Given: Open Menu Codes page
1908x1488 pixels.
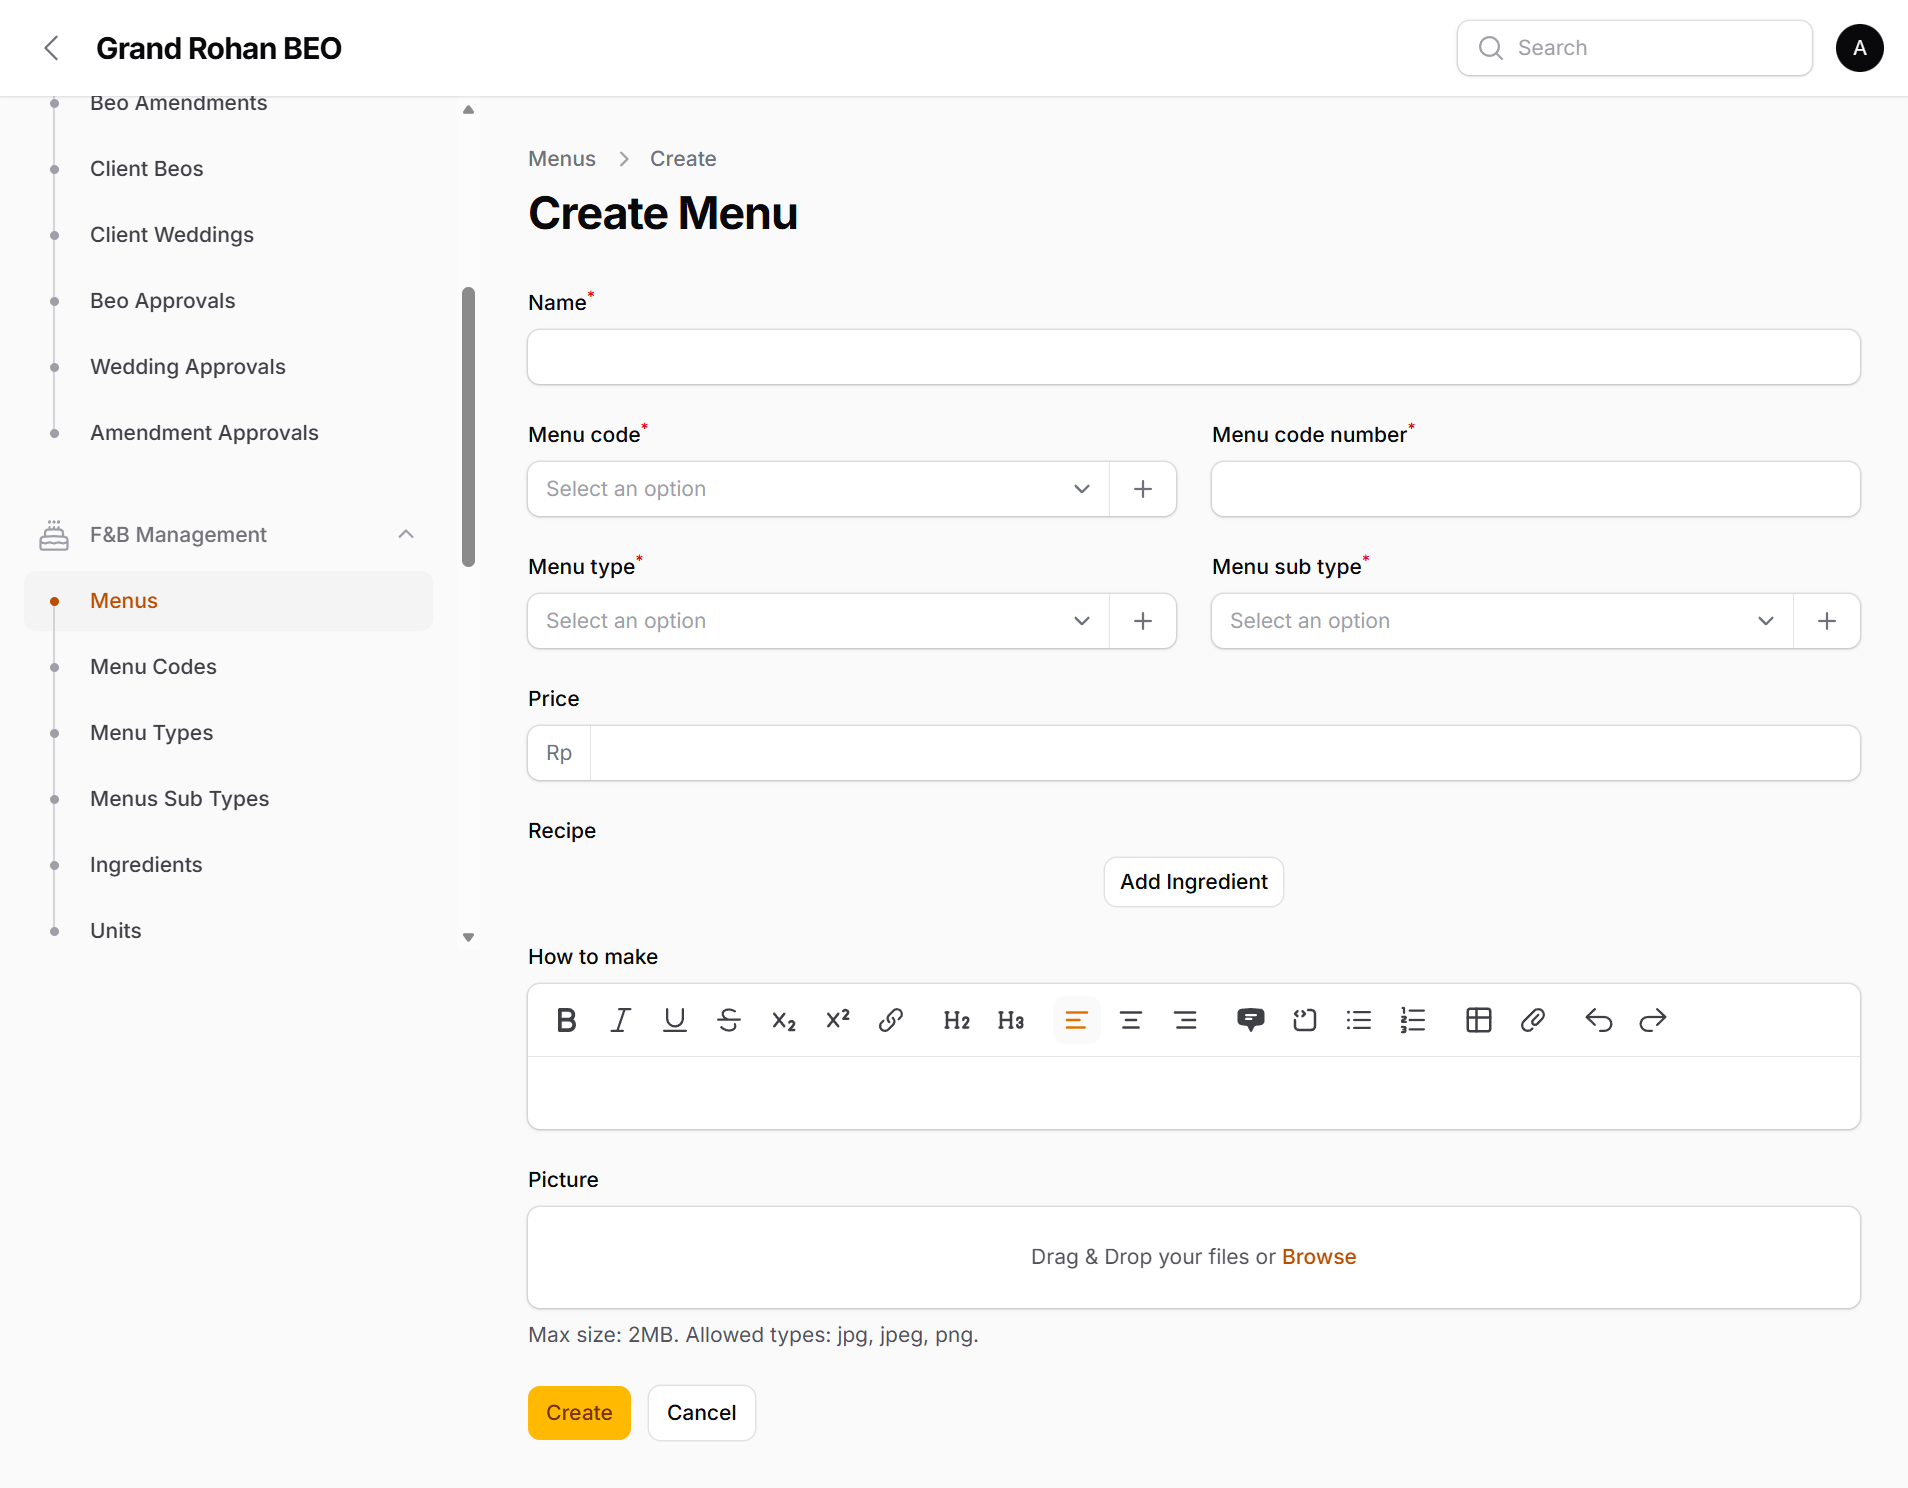Looking at the screenshot, I should click(153, 667).
